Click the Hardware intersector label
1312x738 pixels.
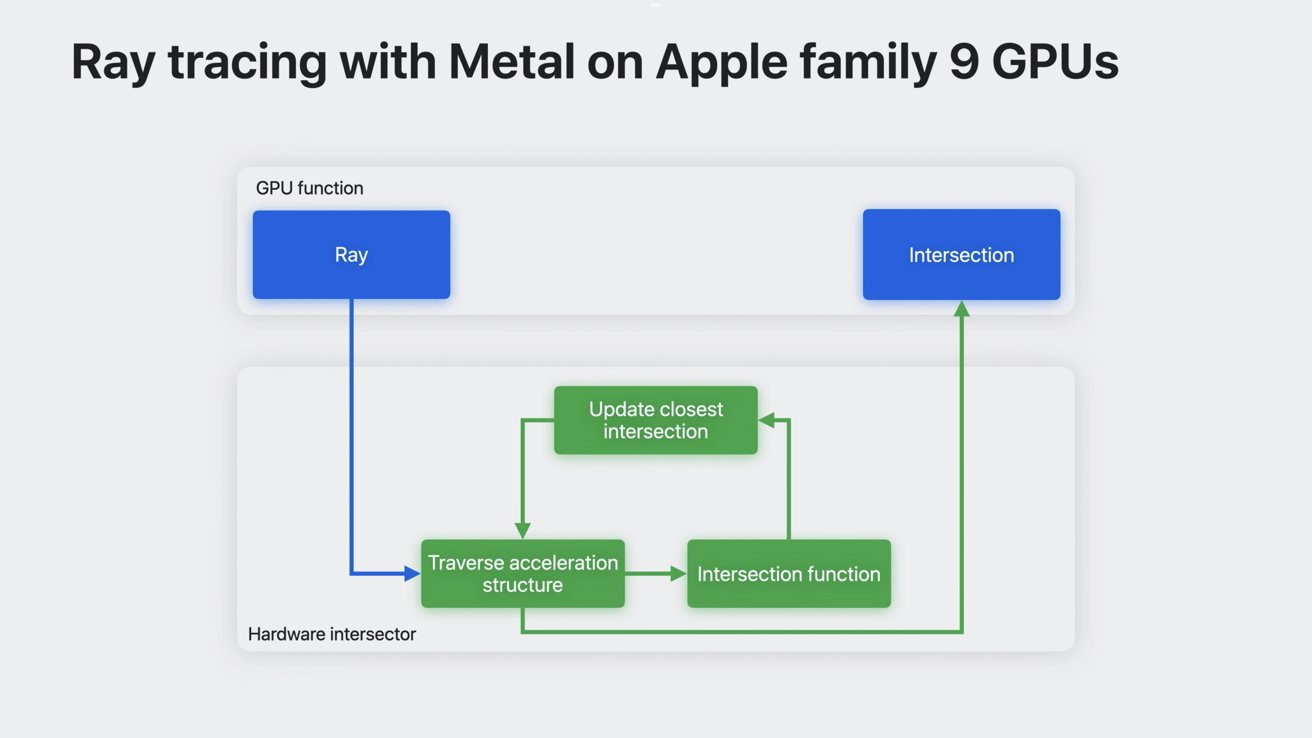(332, 634)
